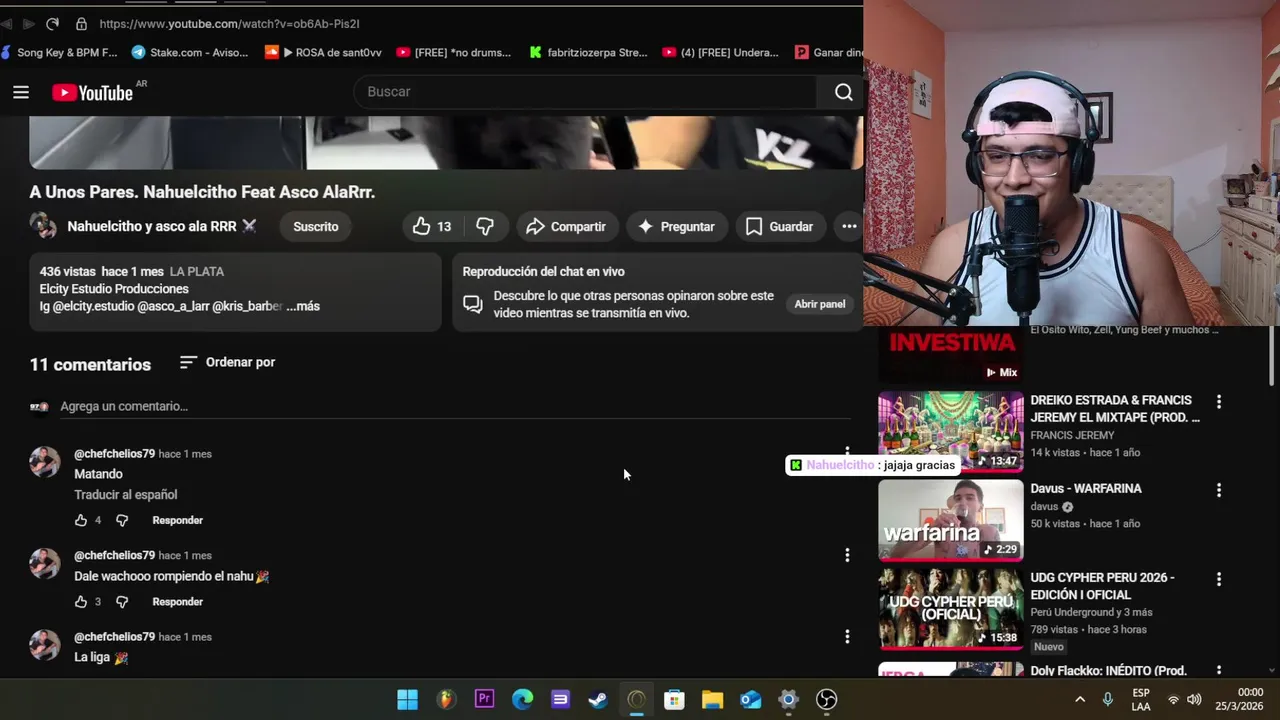The image size is (1280, 720).
Task: Share the video with Compartir
Action: click(x=566, y=227)
